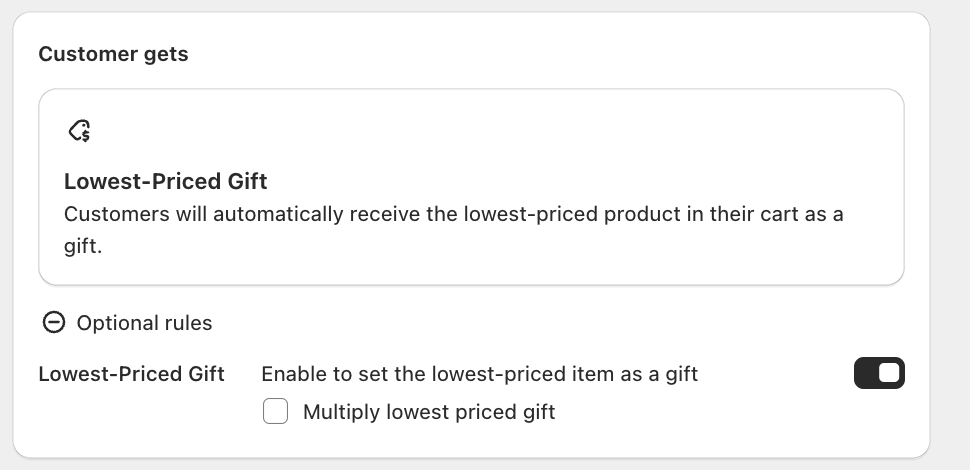Toggle off the Lowest-Priced Gift switch
The image size is (970, 470).
coord(879,373)
